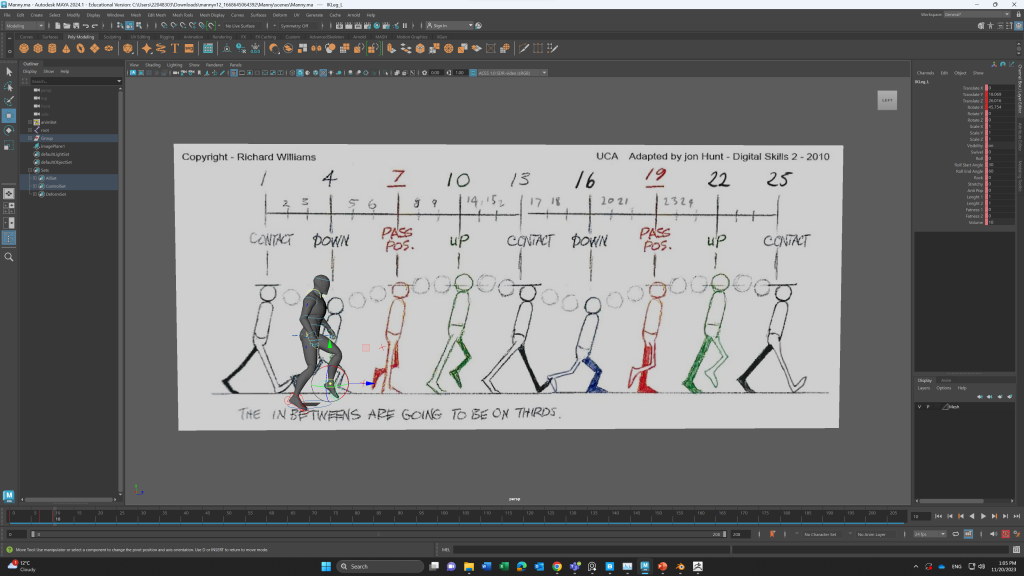Toggle the V visibility box on Mesh layer
The width and height of the screenshot is (1024, 576).
coord(920,407)
